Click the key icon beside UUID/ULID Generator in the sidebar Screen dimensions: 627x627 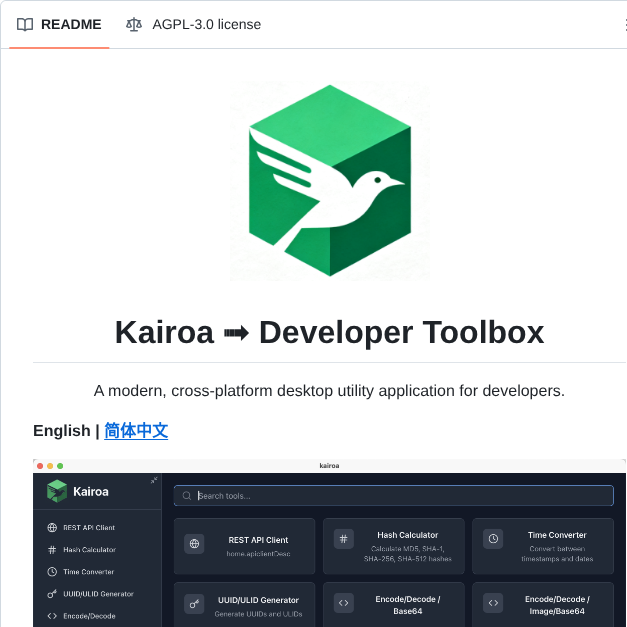coord(52,594)
